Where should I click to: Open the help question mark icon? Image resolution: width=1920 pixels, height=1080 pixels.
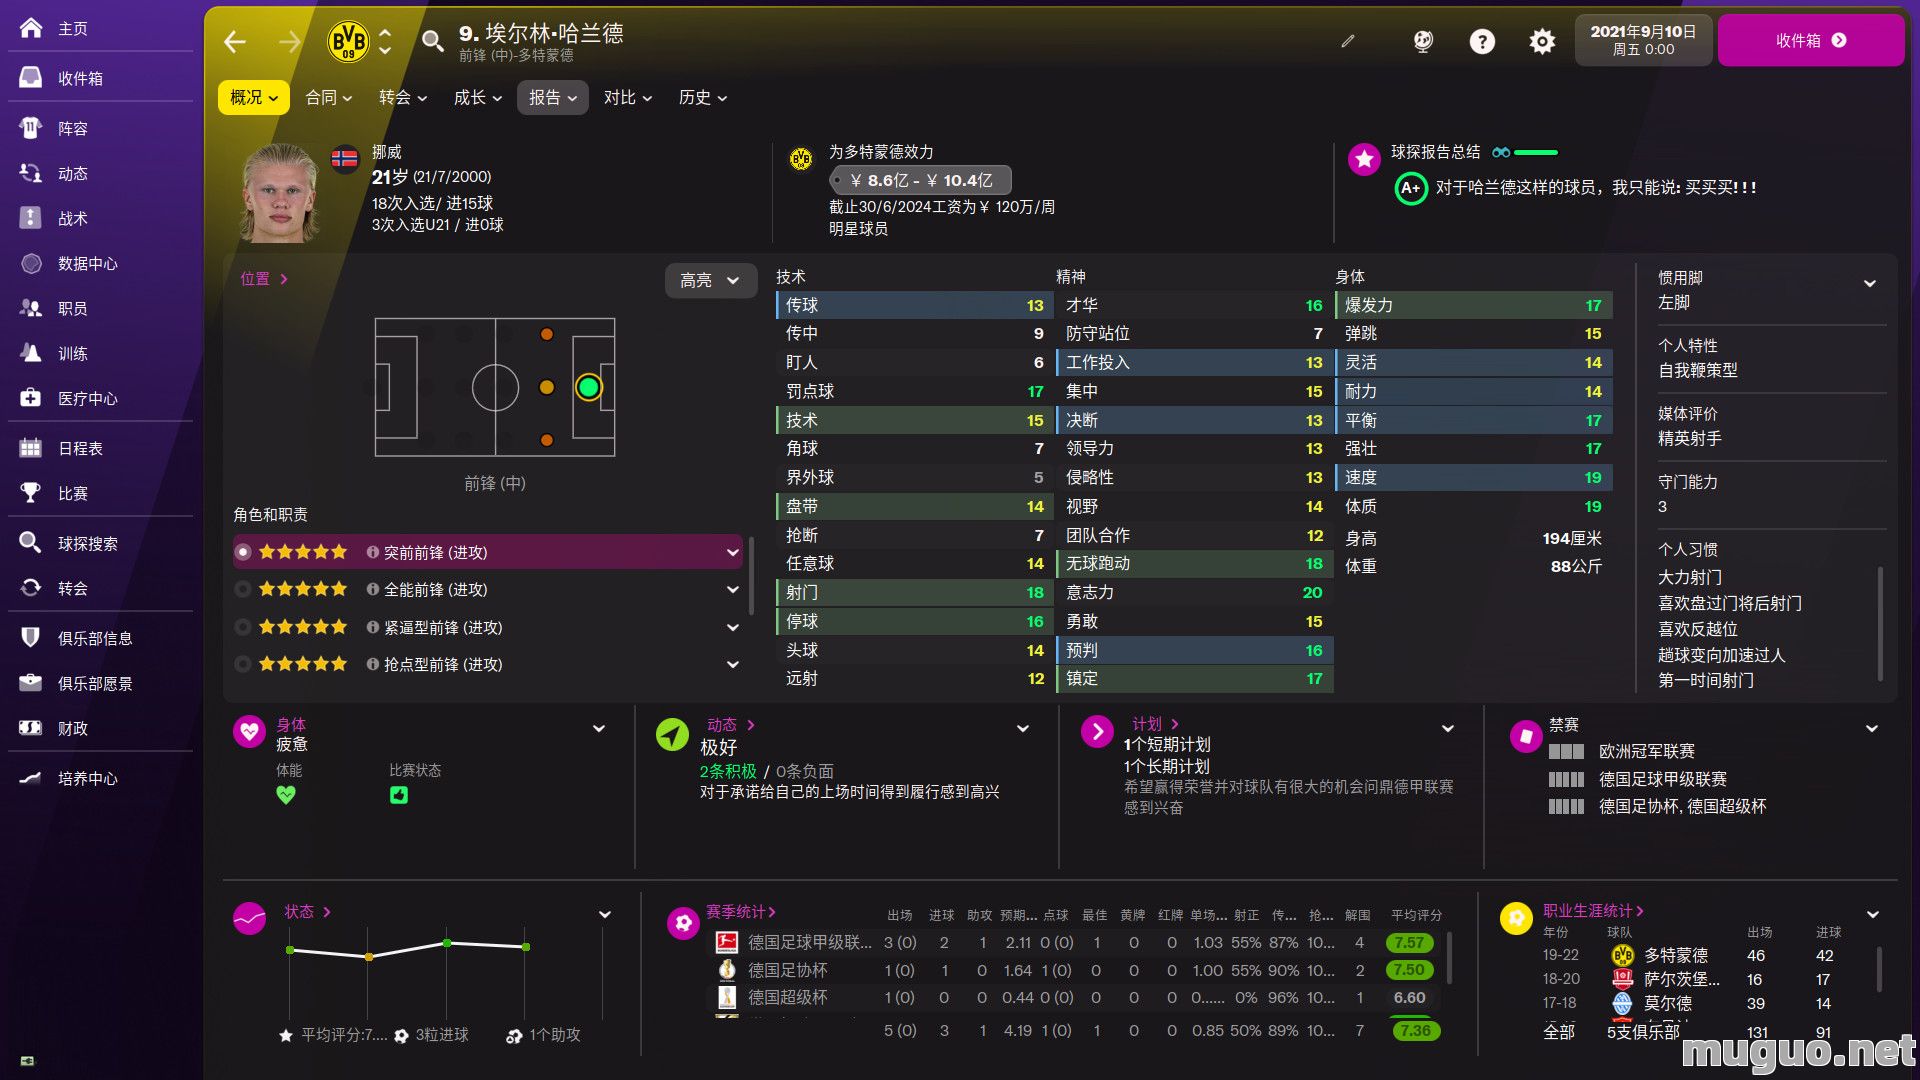1482,41
